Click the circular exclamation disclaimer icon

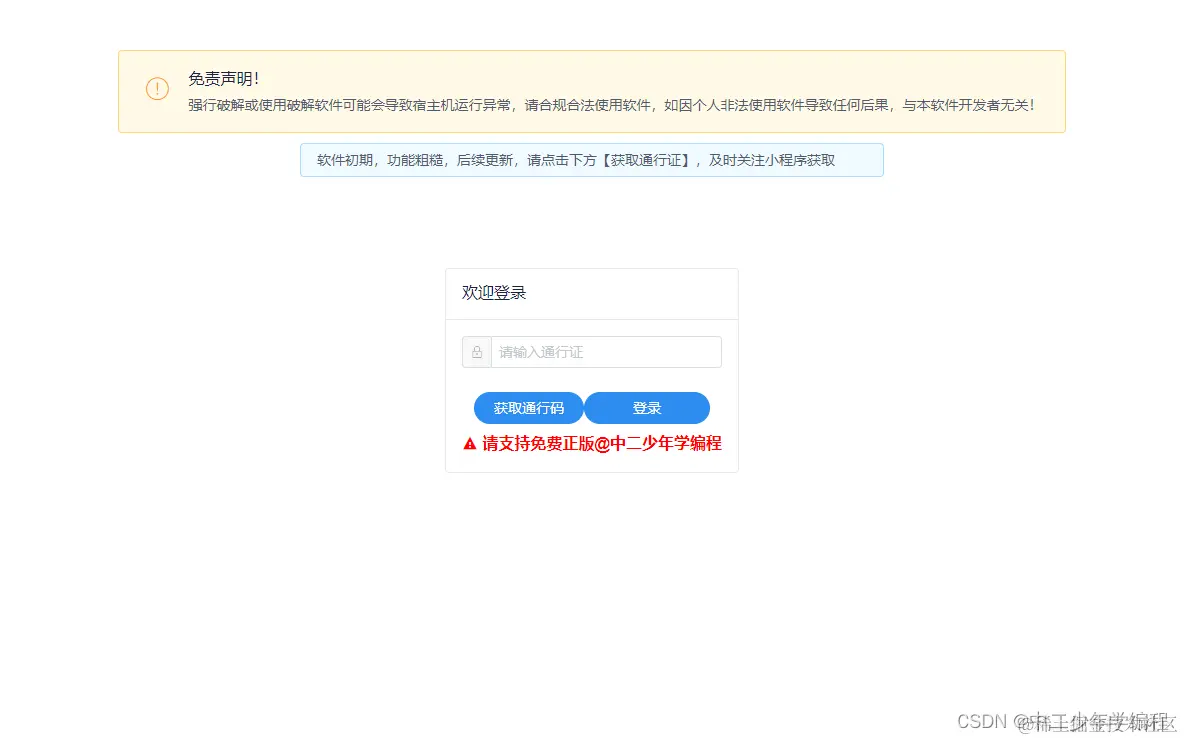157,89
